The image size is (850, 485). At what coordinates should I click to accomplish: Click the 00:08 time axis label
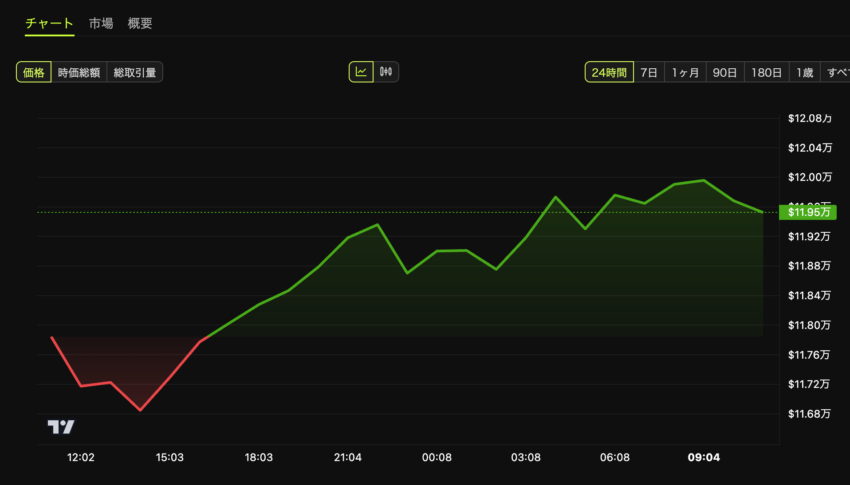point(437,457)
